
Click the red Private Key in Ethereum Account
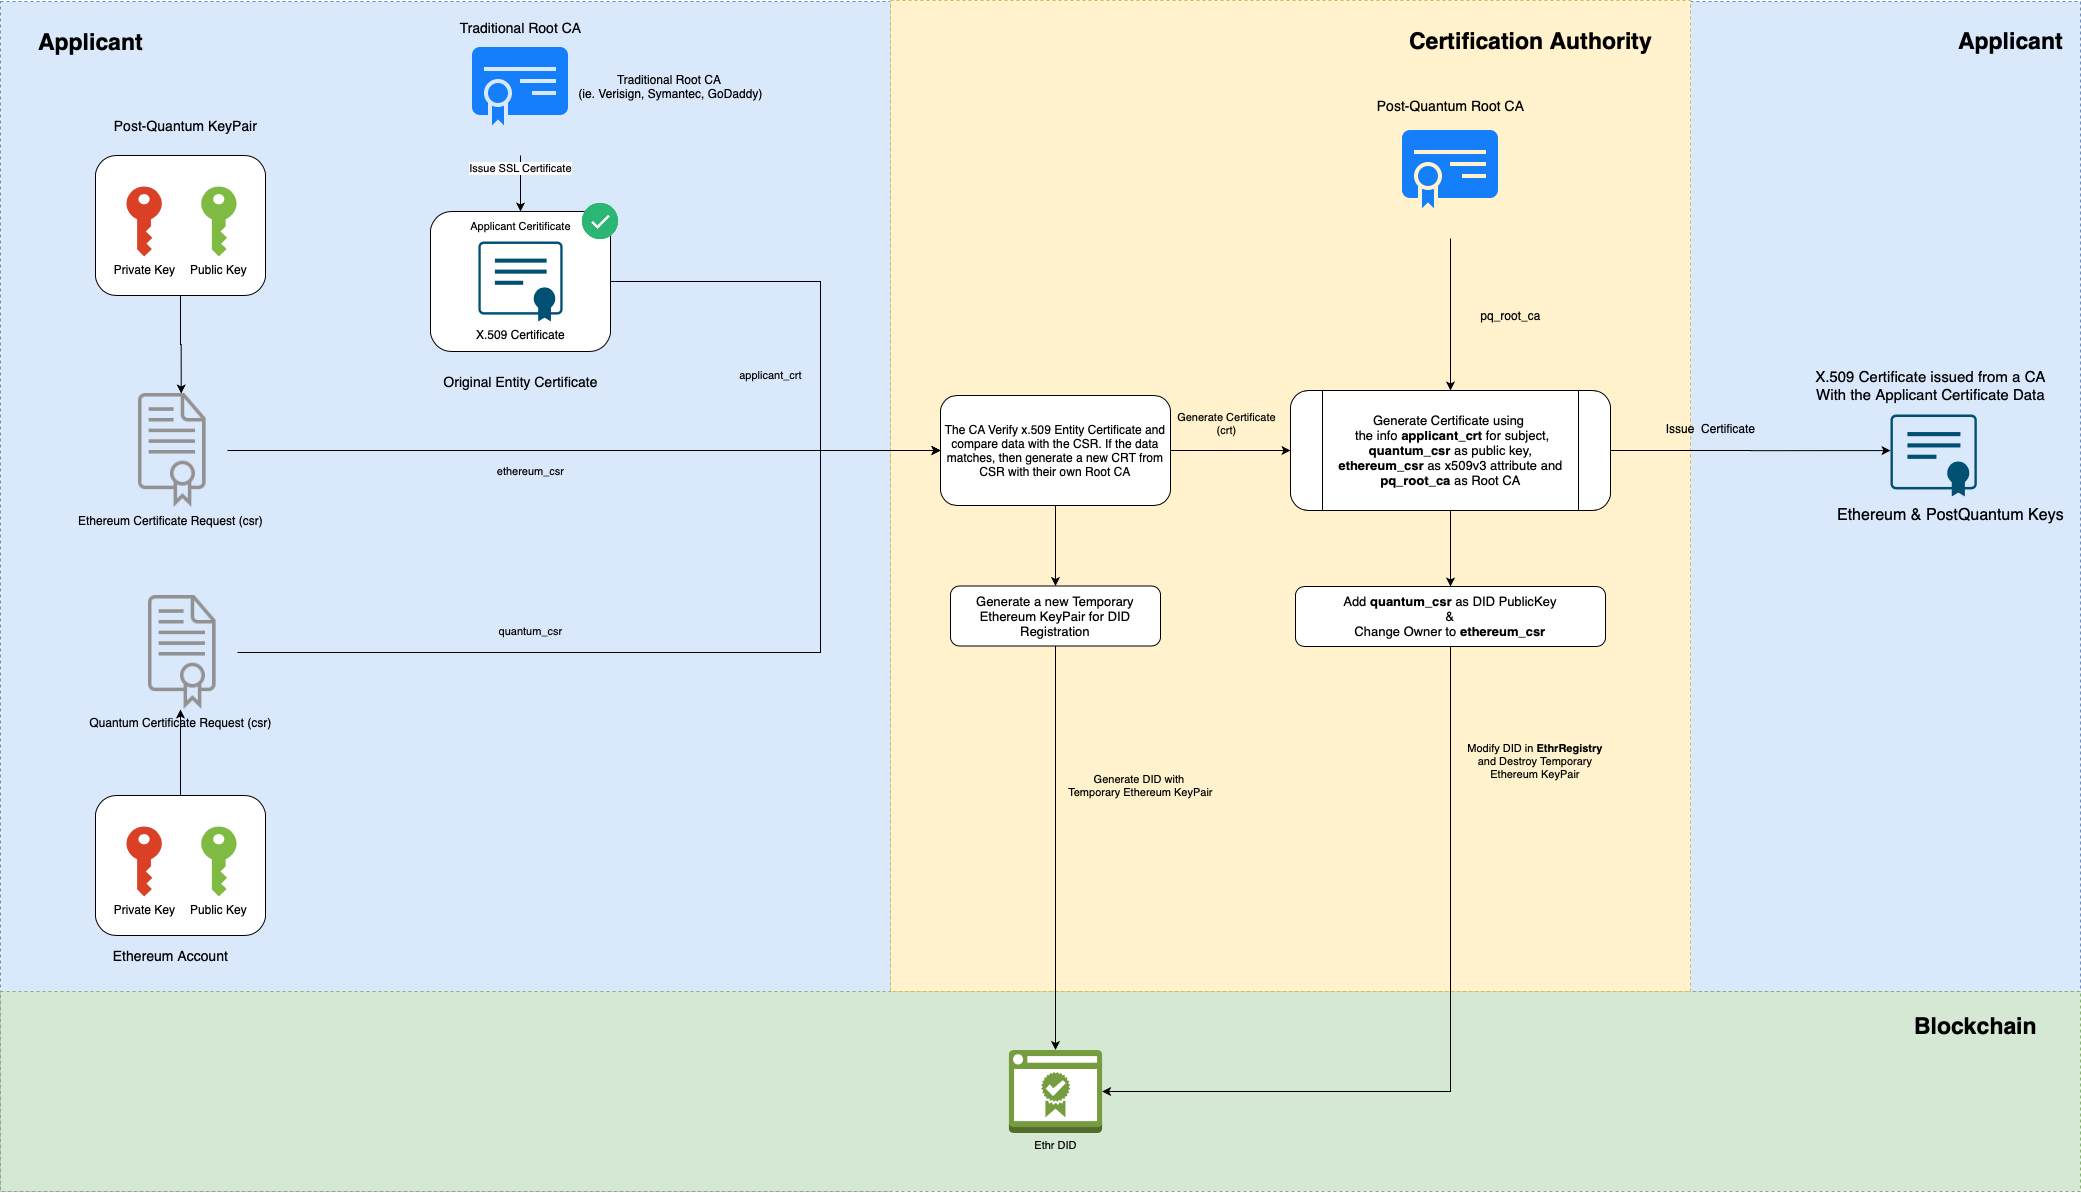pyautogui.click(x=144, y=860)
